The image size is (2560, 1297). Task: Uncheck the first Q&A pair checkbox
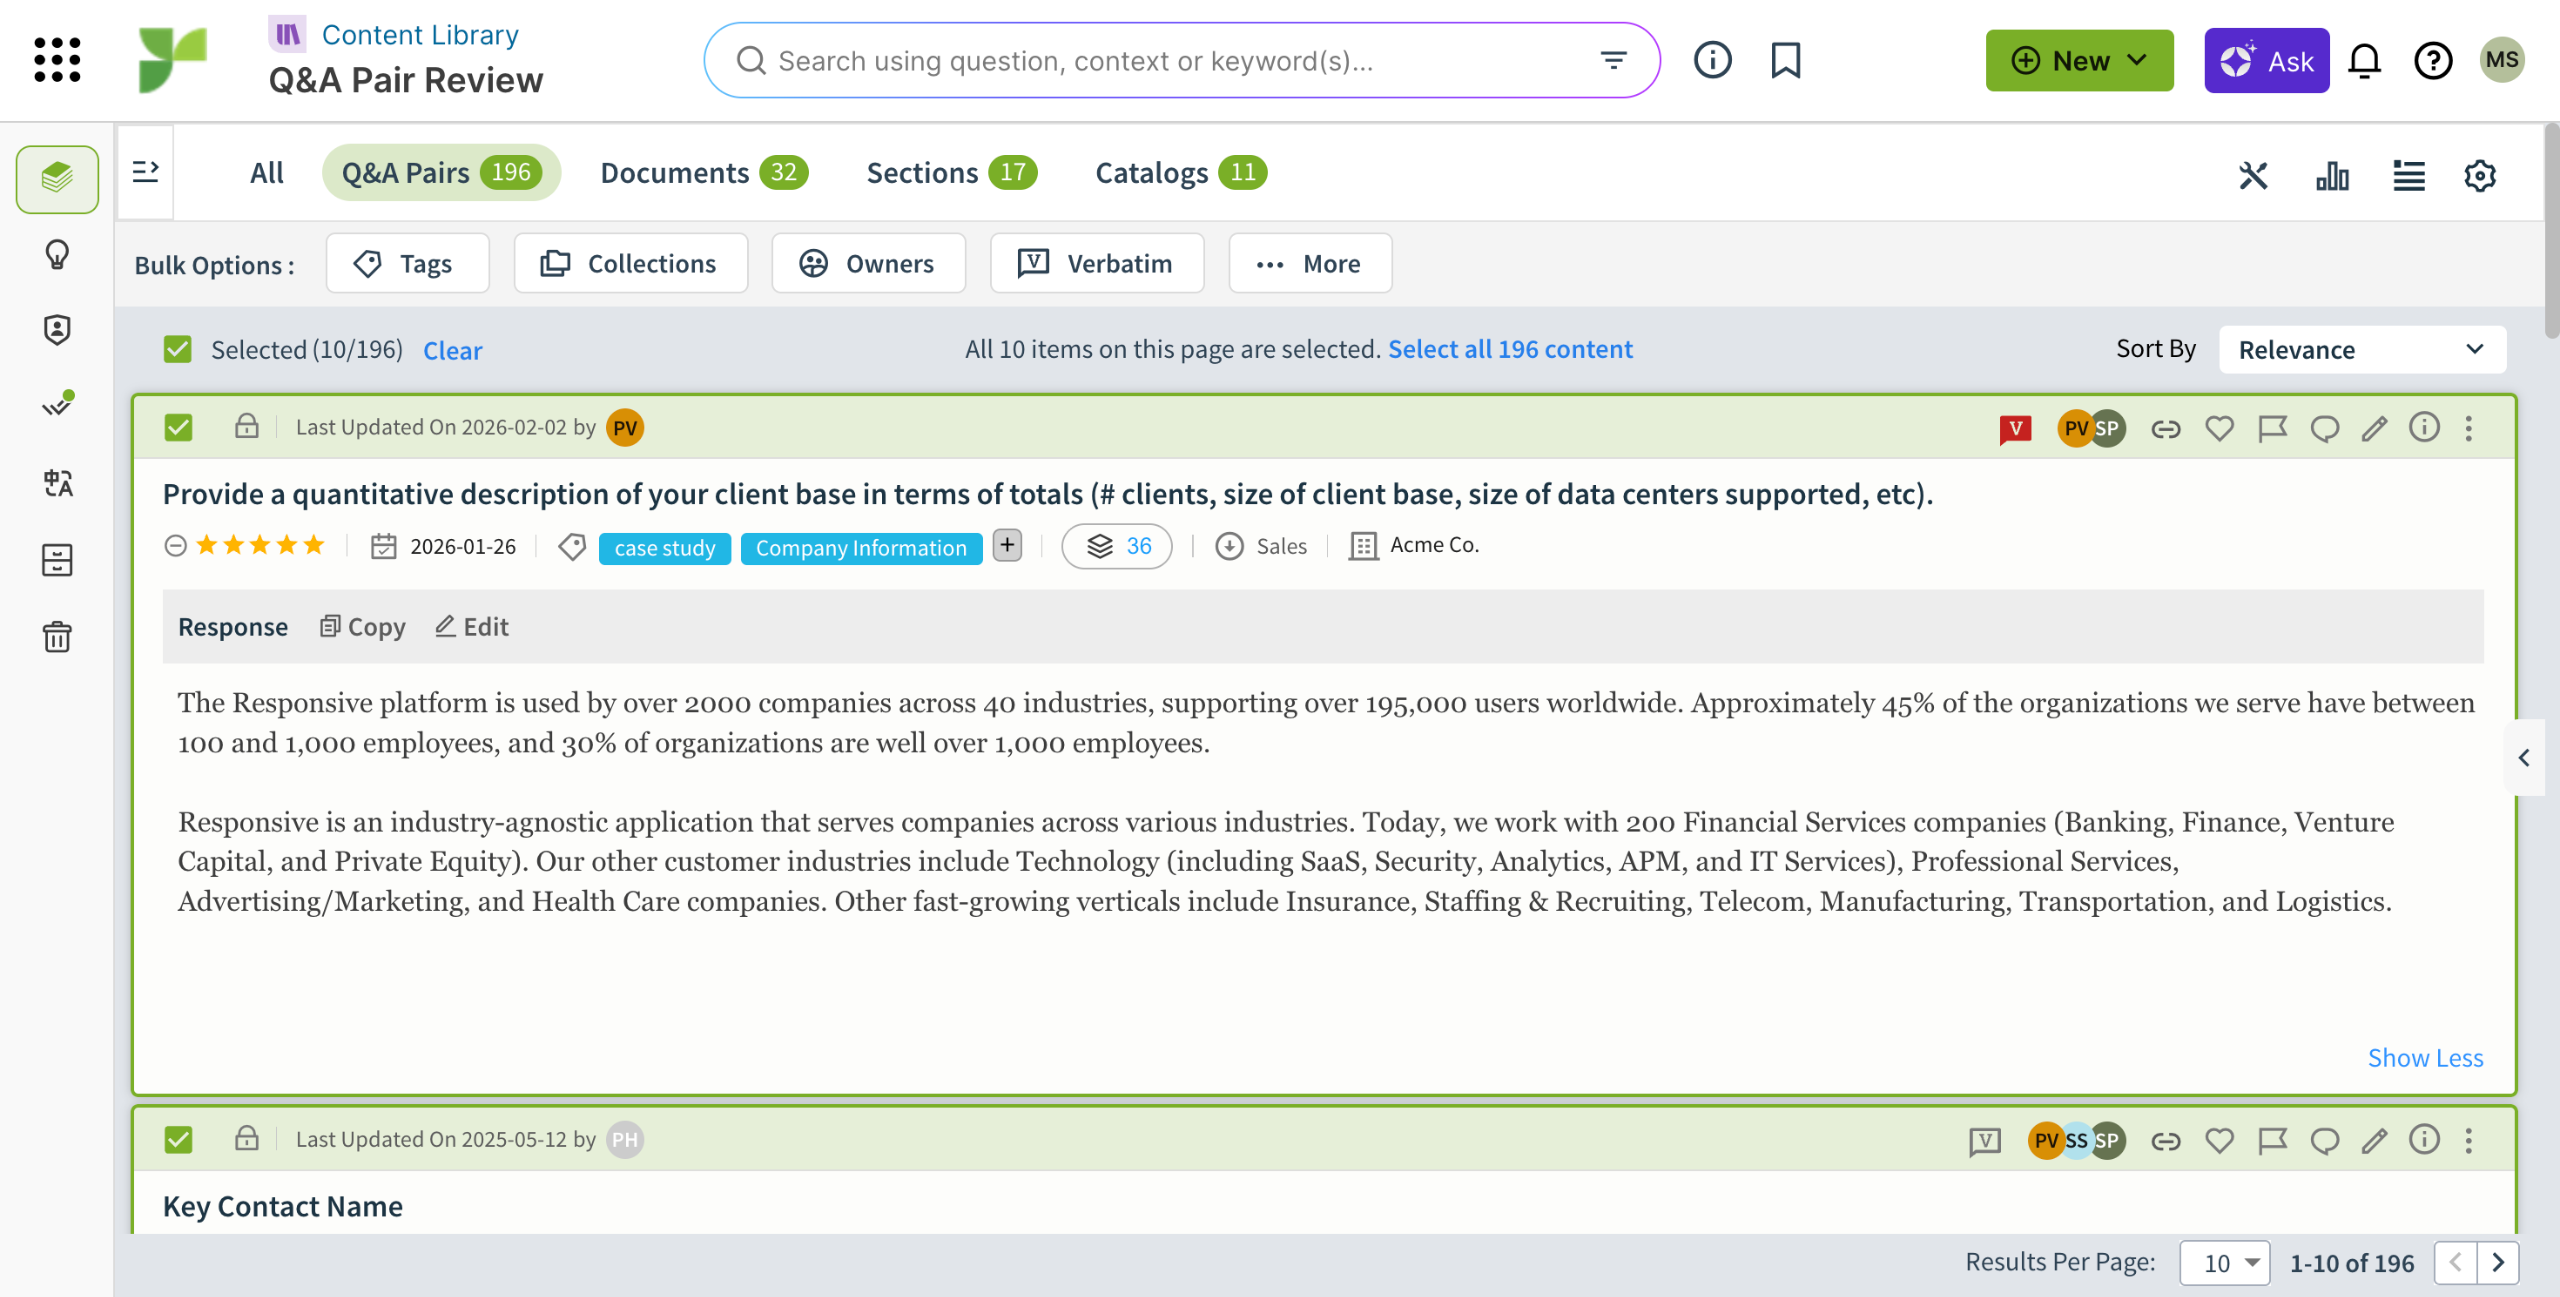(x=178, y=428)
